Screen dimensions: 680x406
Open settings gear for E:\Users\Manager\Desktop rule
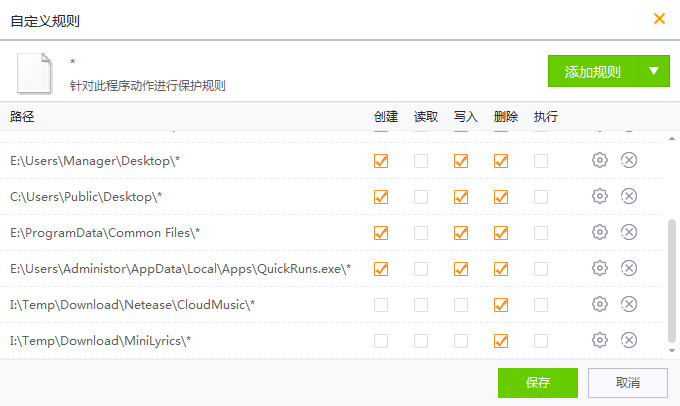point(600,160)
